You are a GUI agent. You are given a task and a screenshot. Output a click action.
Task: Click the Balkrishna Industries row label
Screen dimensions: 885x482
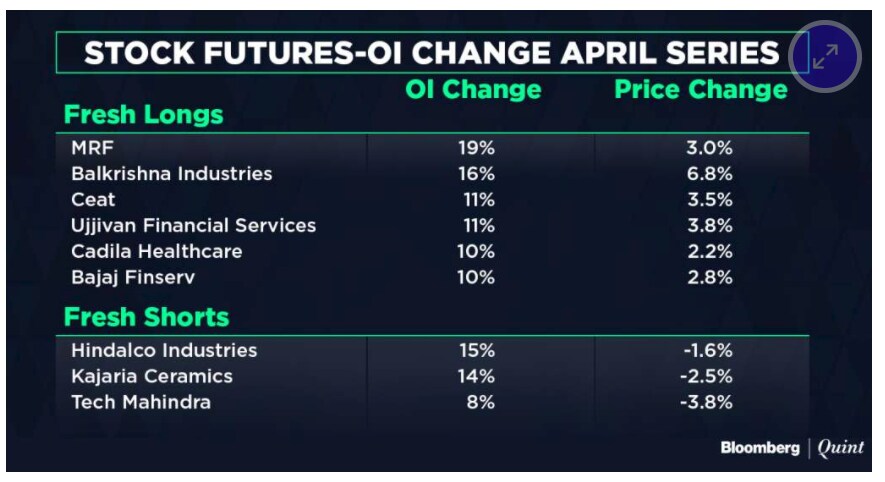tap(171, 173)
